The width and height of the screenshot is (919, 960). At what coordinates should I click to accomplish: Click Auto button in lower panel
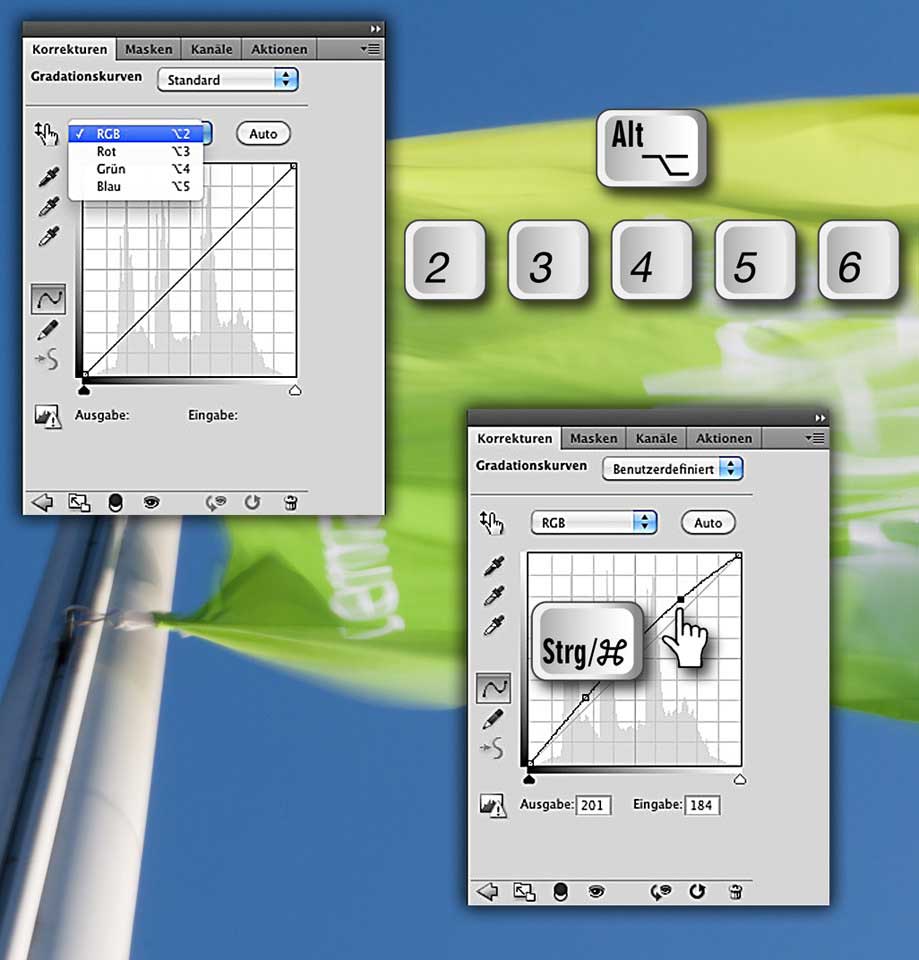point(708,523)
